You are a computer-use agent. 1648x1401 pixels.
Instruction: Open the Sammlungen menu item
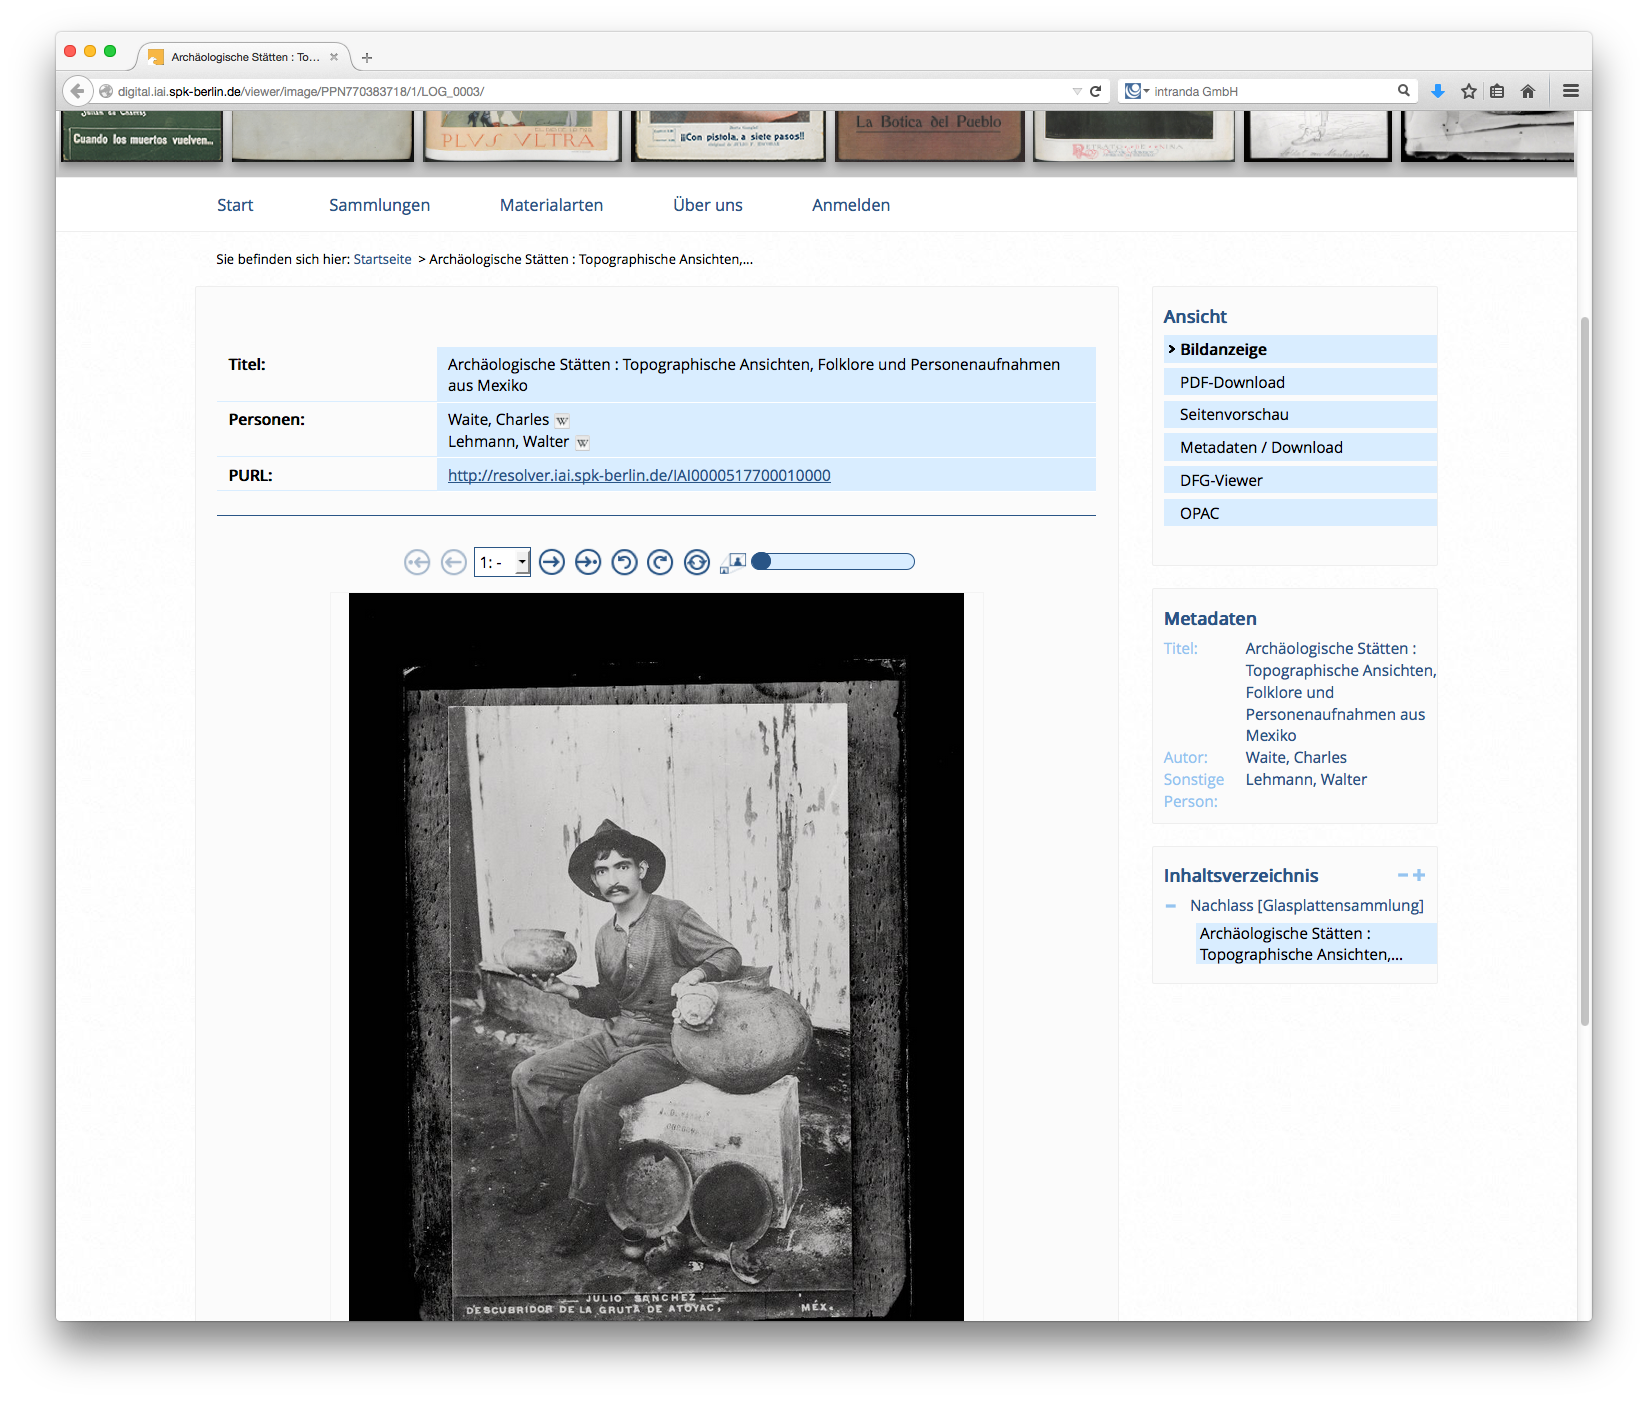pos(379,205)
